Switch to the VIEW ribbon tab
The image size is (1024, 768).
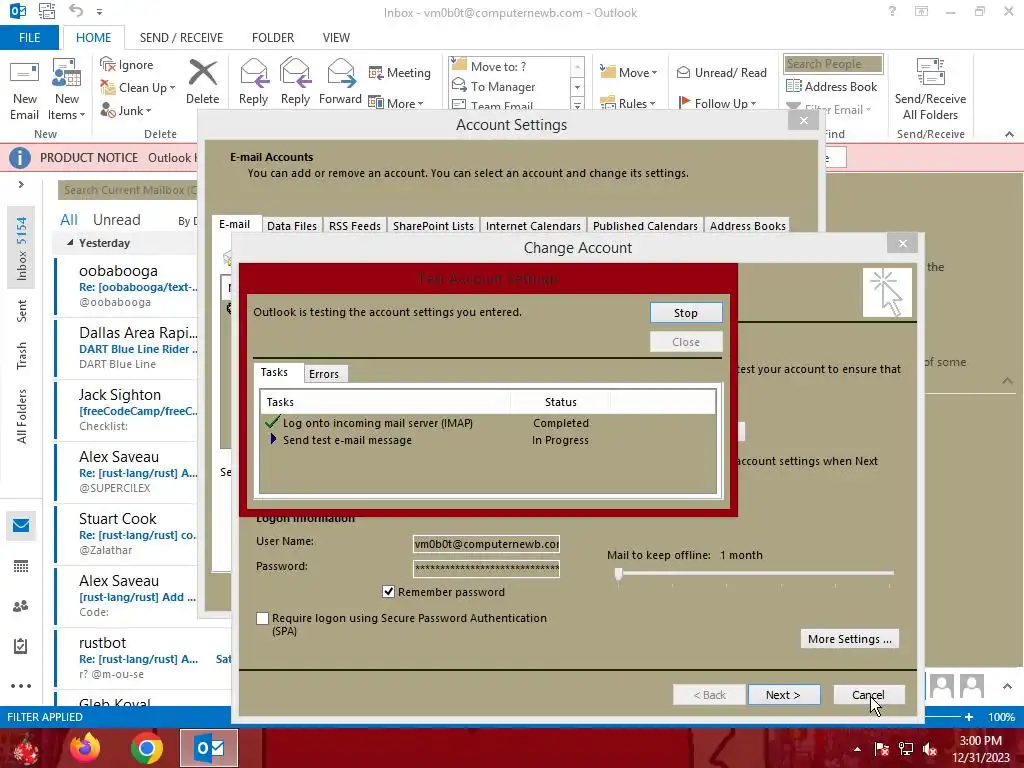(x=336, y=37)
